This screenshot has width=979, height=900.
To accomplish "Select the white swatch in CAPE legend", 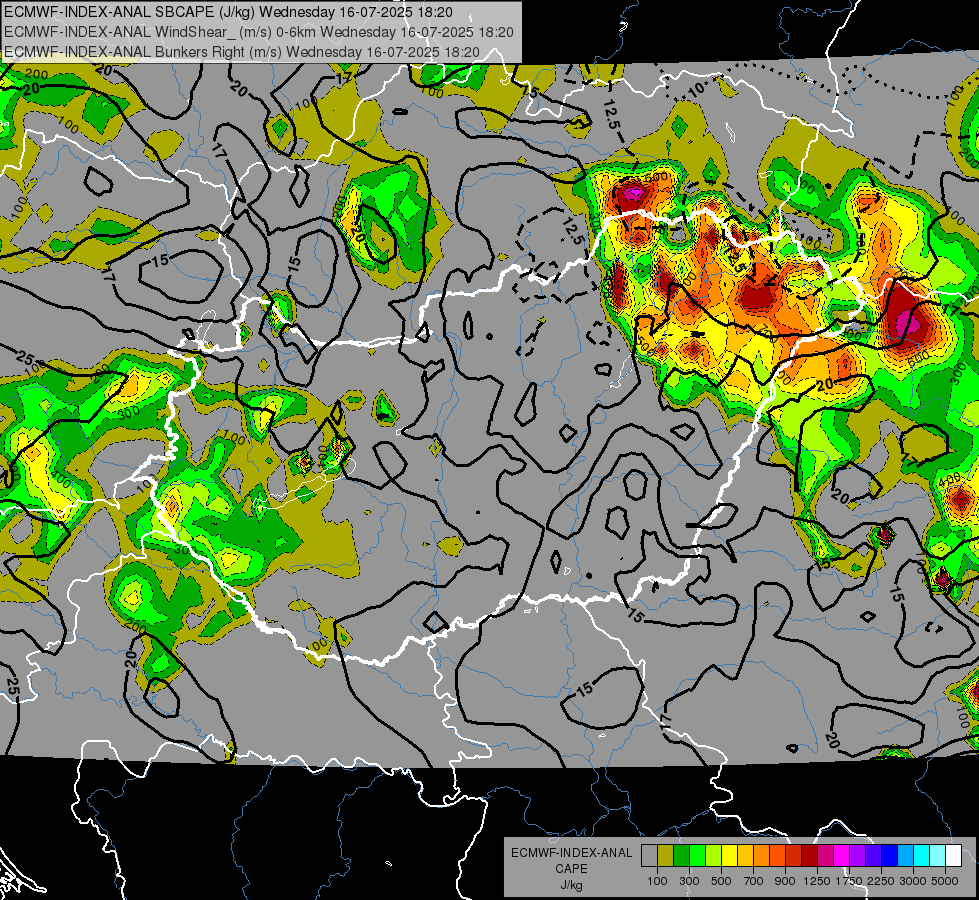I will pos(953,855).
